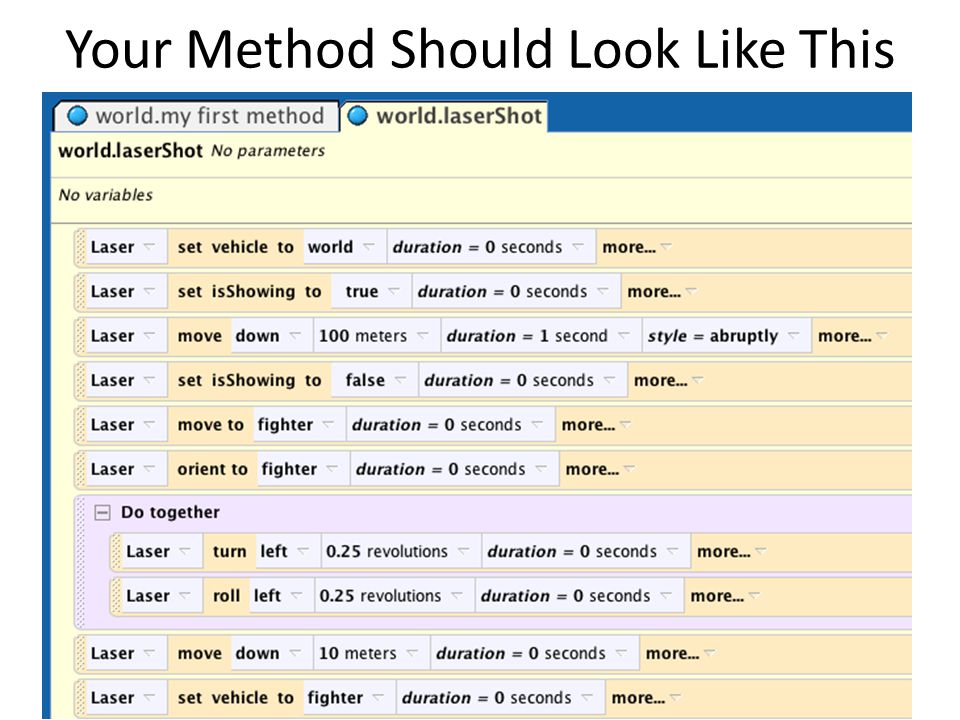Open Laser dropdown in orient to fighter row
This screenshot has width=960, height=720.
click(126, 469)
